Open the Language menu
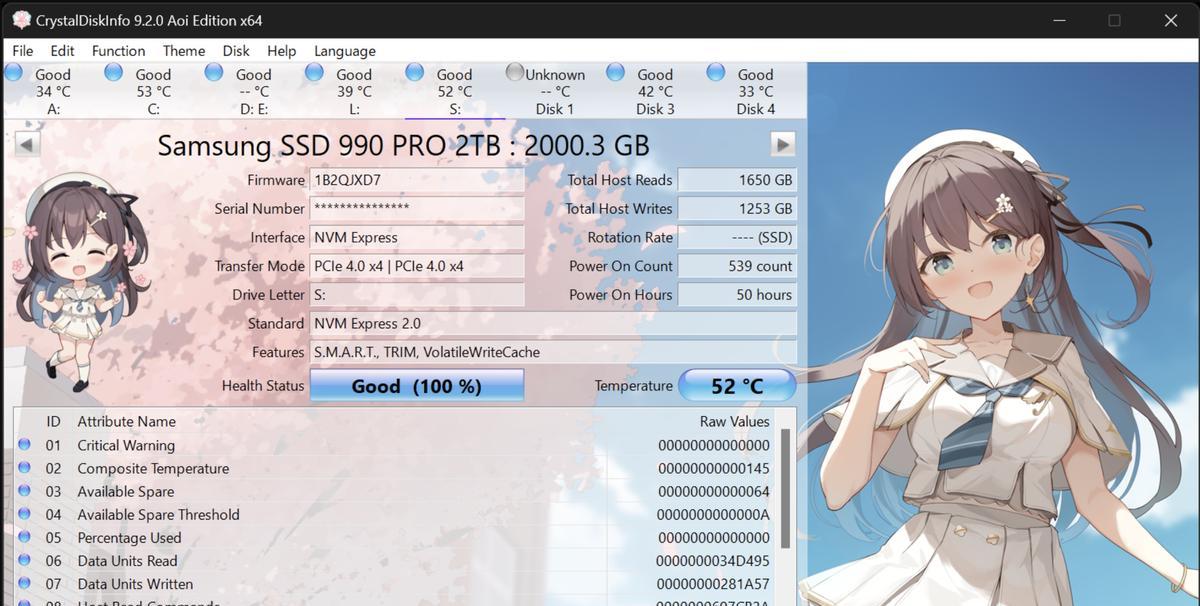This screenshot has width=1200, height=606. coord(345,51)
